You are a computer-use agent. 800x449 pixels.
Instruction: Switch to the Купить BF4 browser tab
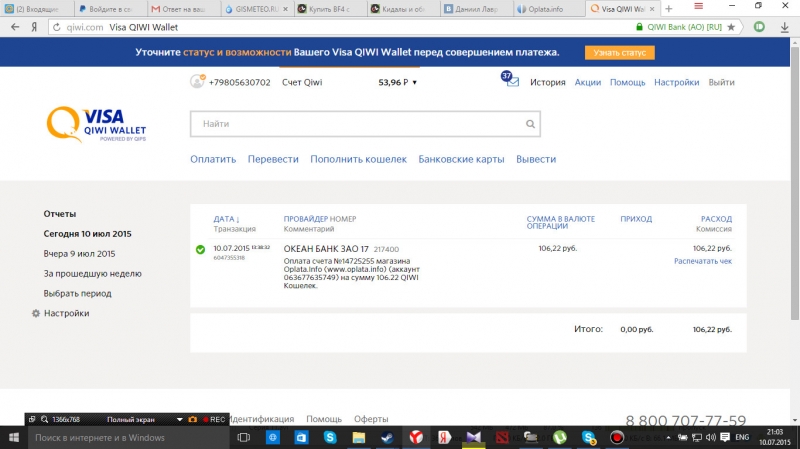[329, 9]
